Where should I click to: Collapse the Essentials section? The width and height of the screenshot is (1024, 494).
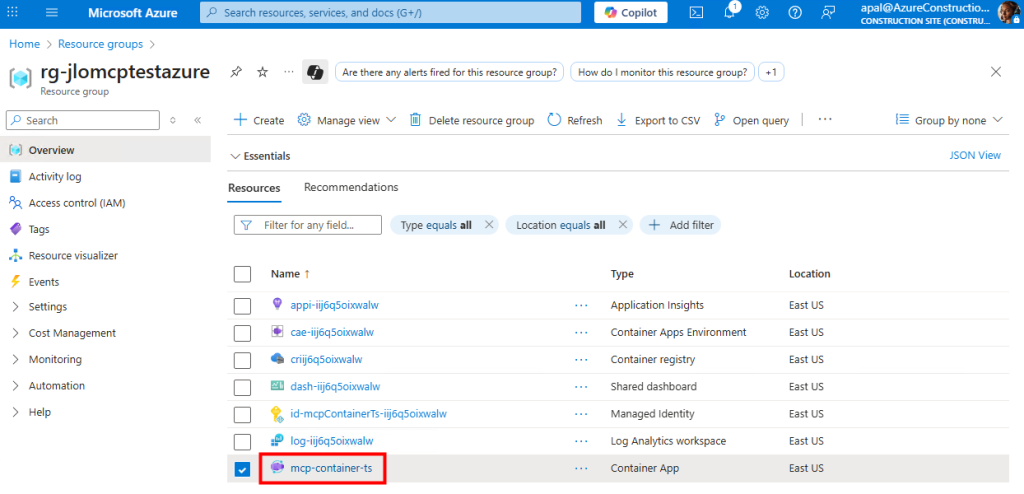click(261, 156)
